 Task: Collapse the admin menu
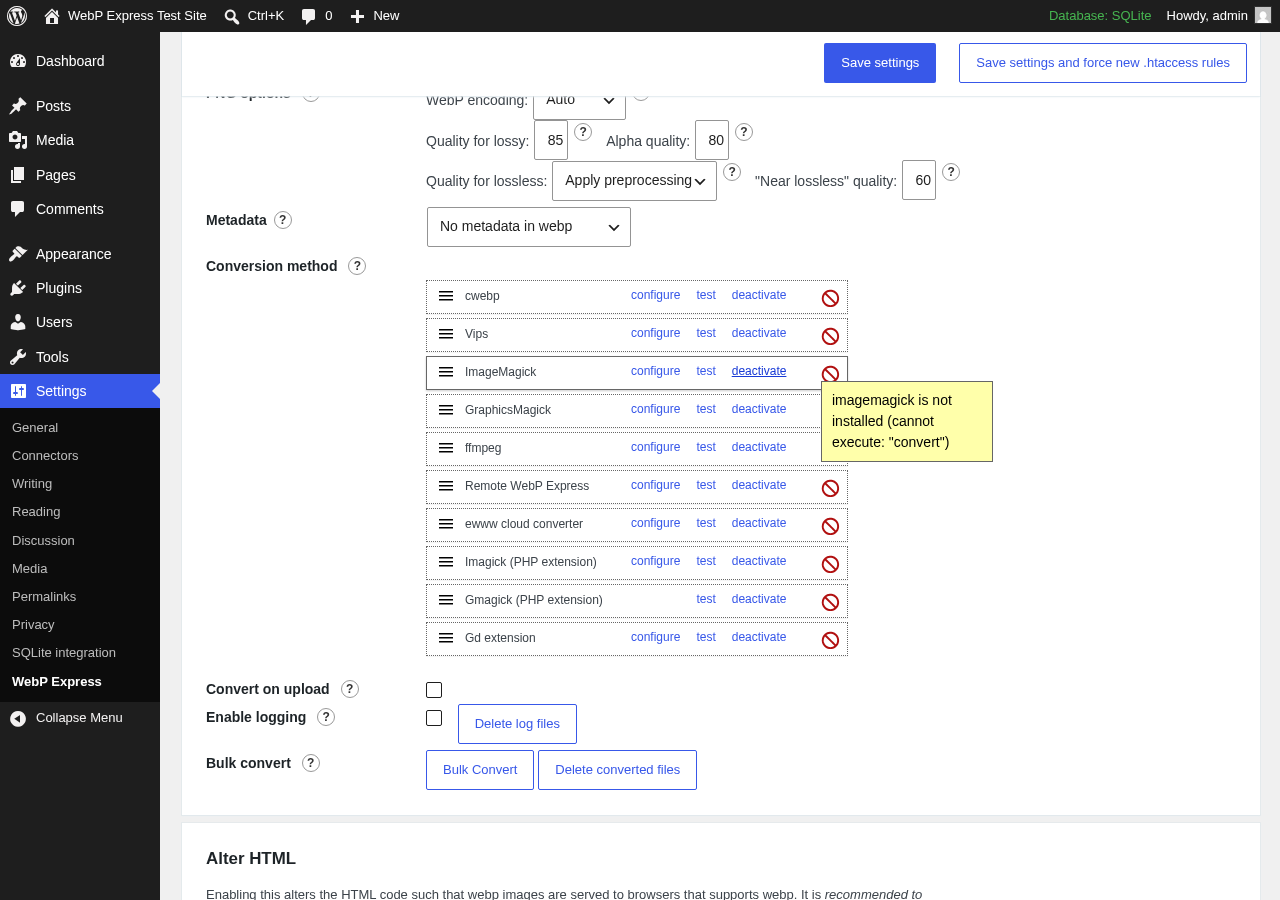(x=80, y=718)
